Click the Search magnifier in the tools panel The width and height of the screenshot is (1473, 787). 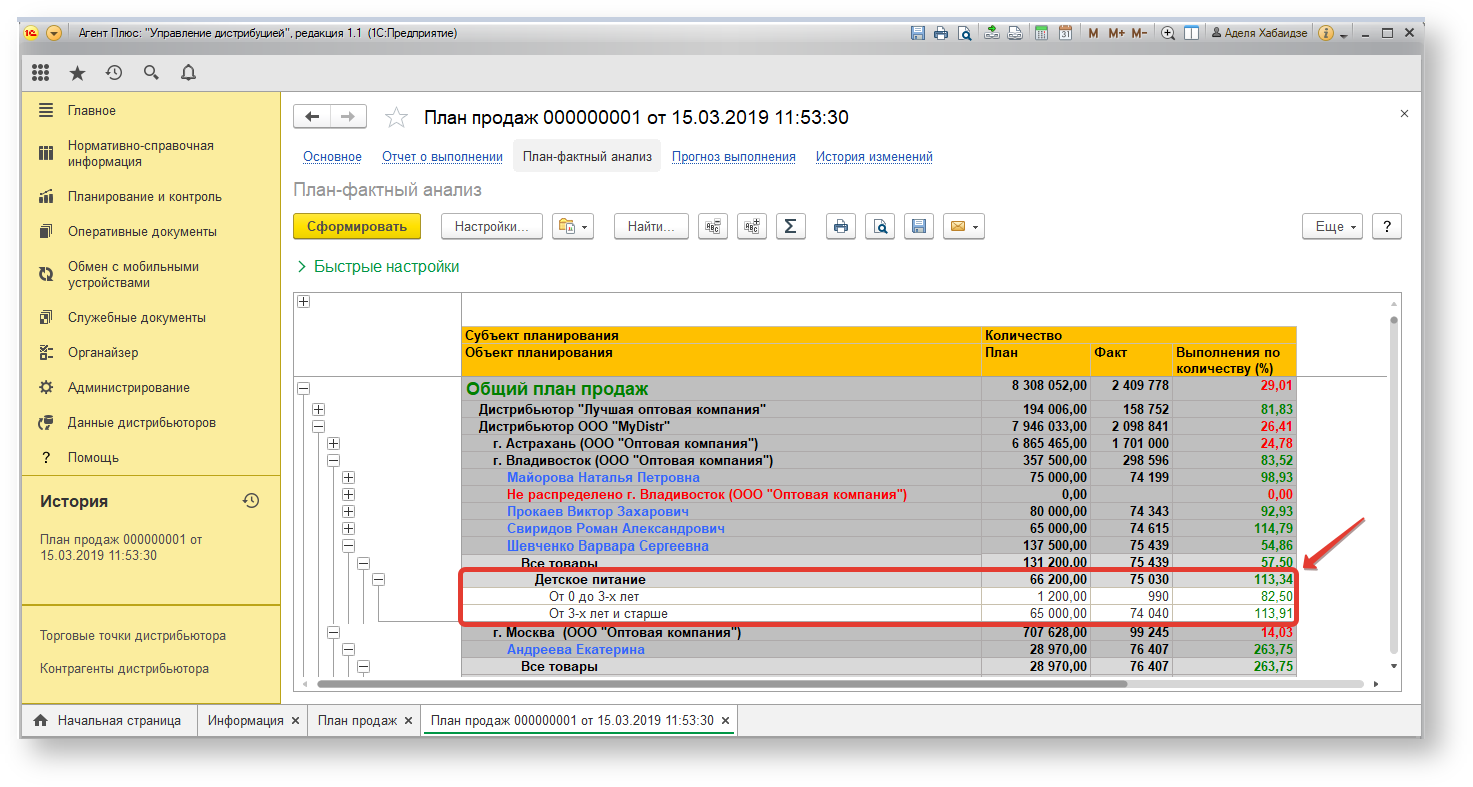tap(151, 72)
